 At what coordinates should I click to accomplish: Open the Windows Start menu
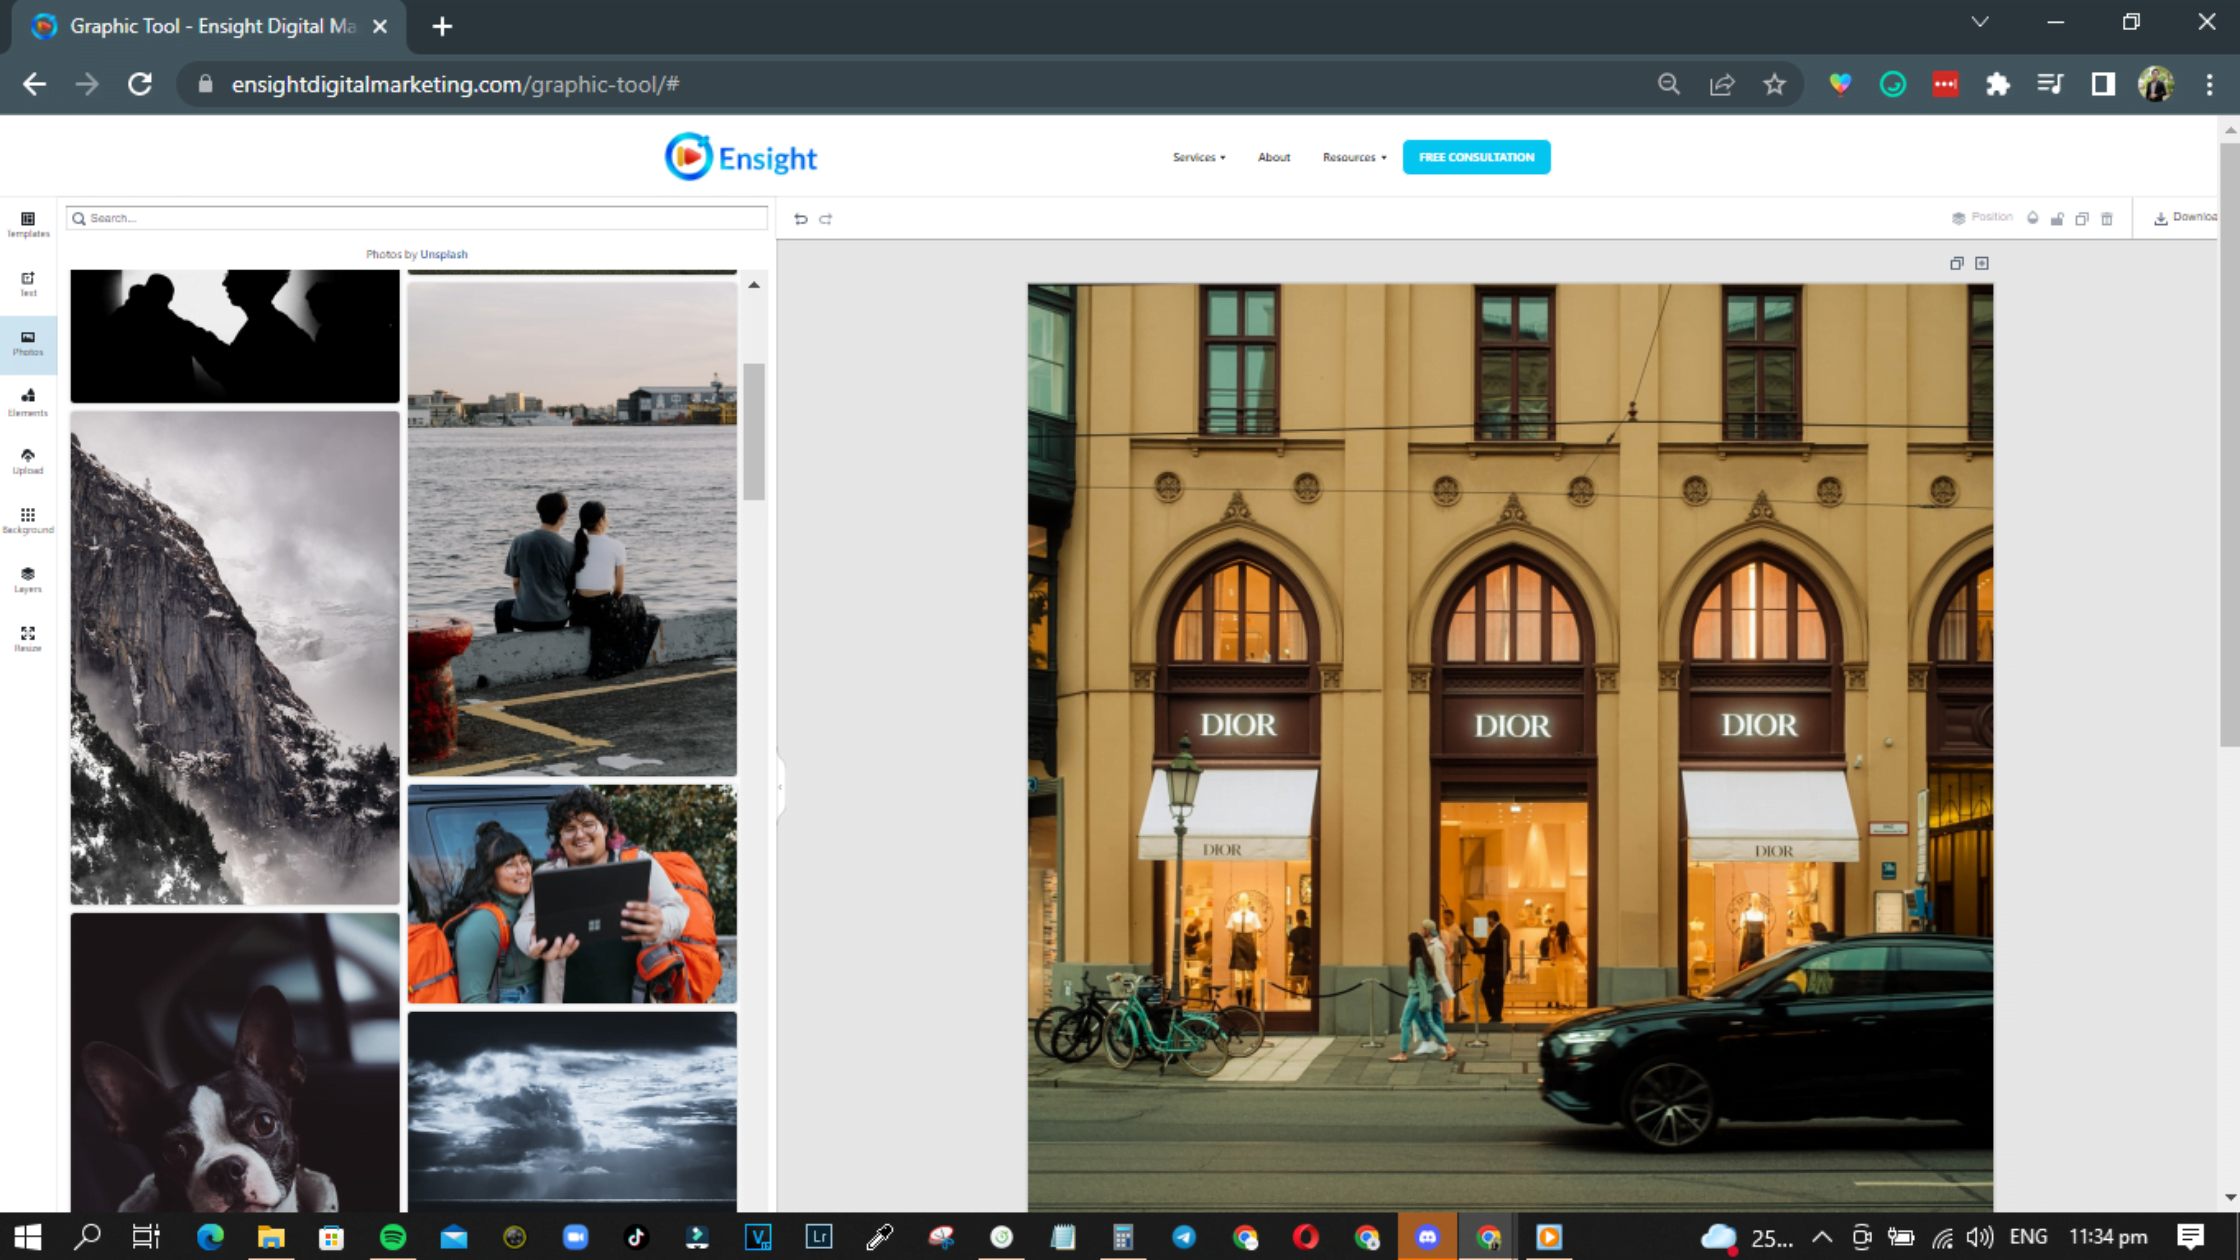coord(28,1237)
